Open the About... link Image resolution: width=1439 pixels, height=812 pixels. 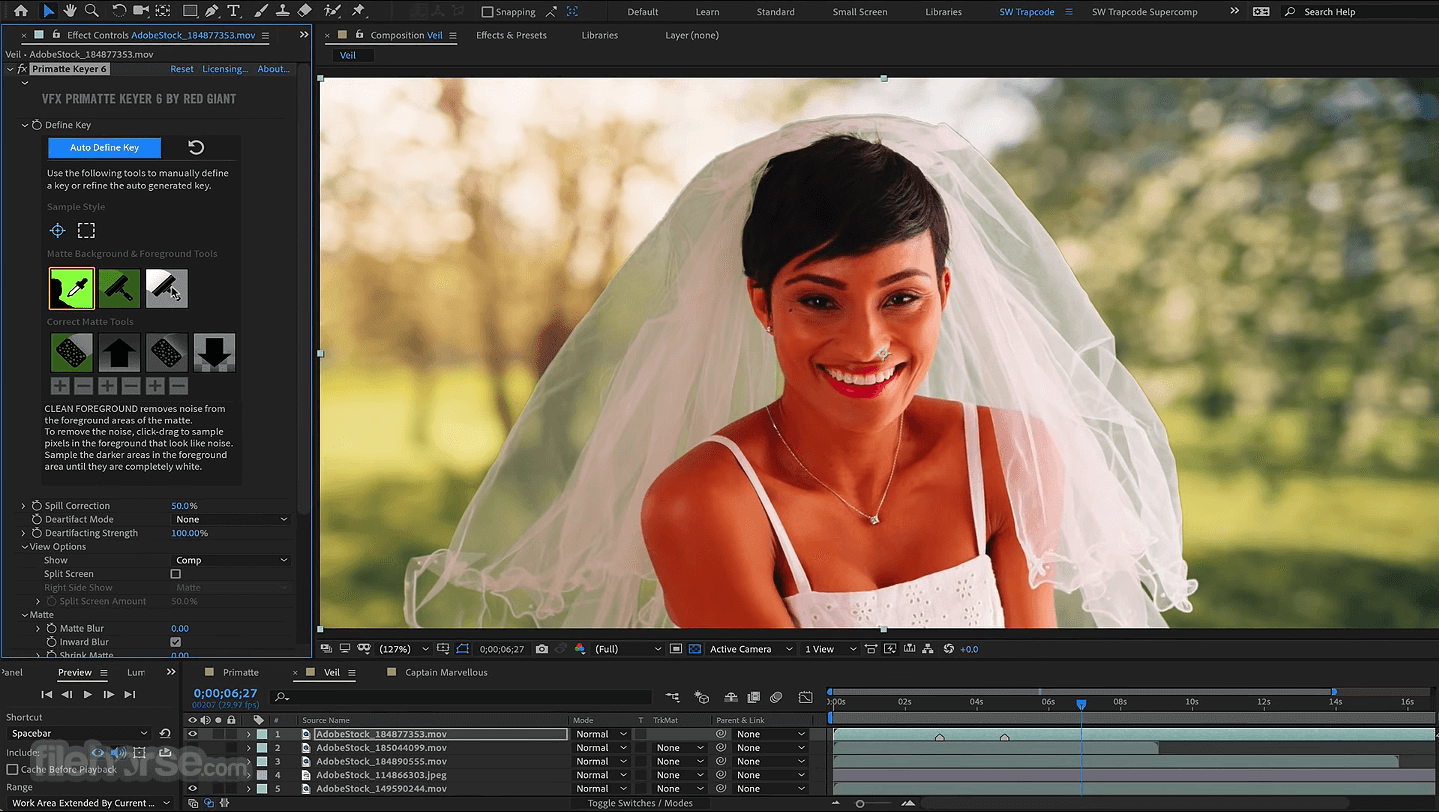[x=273, y=69]
